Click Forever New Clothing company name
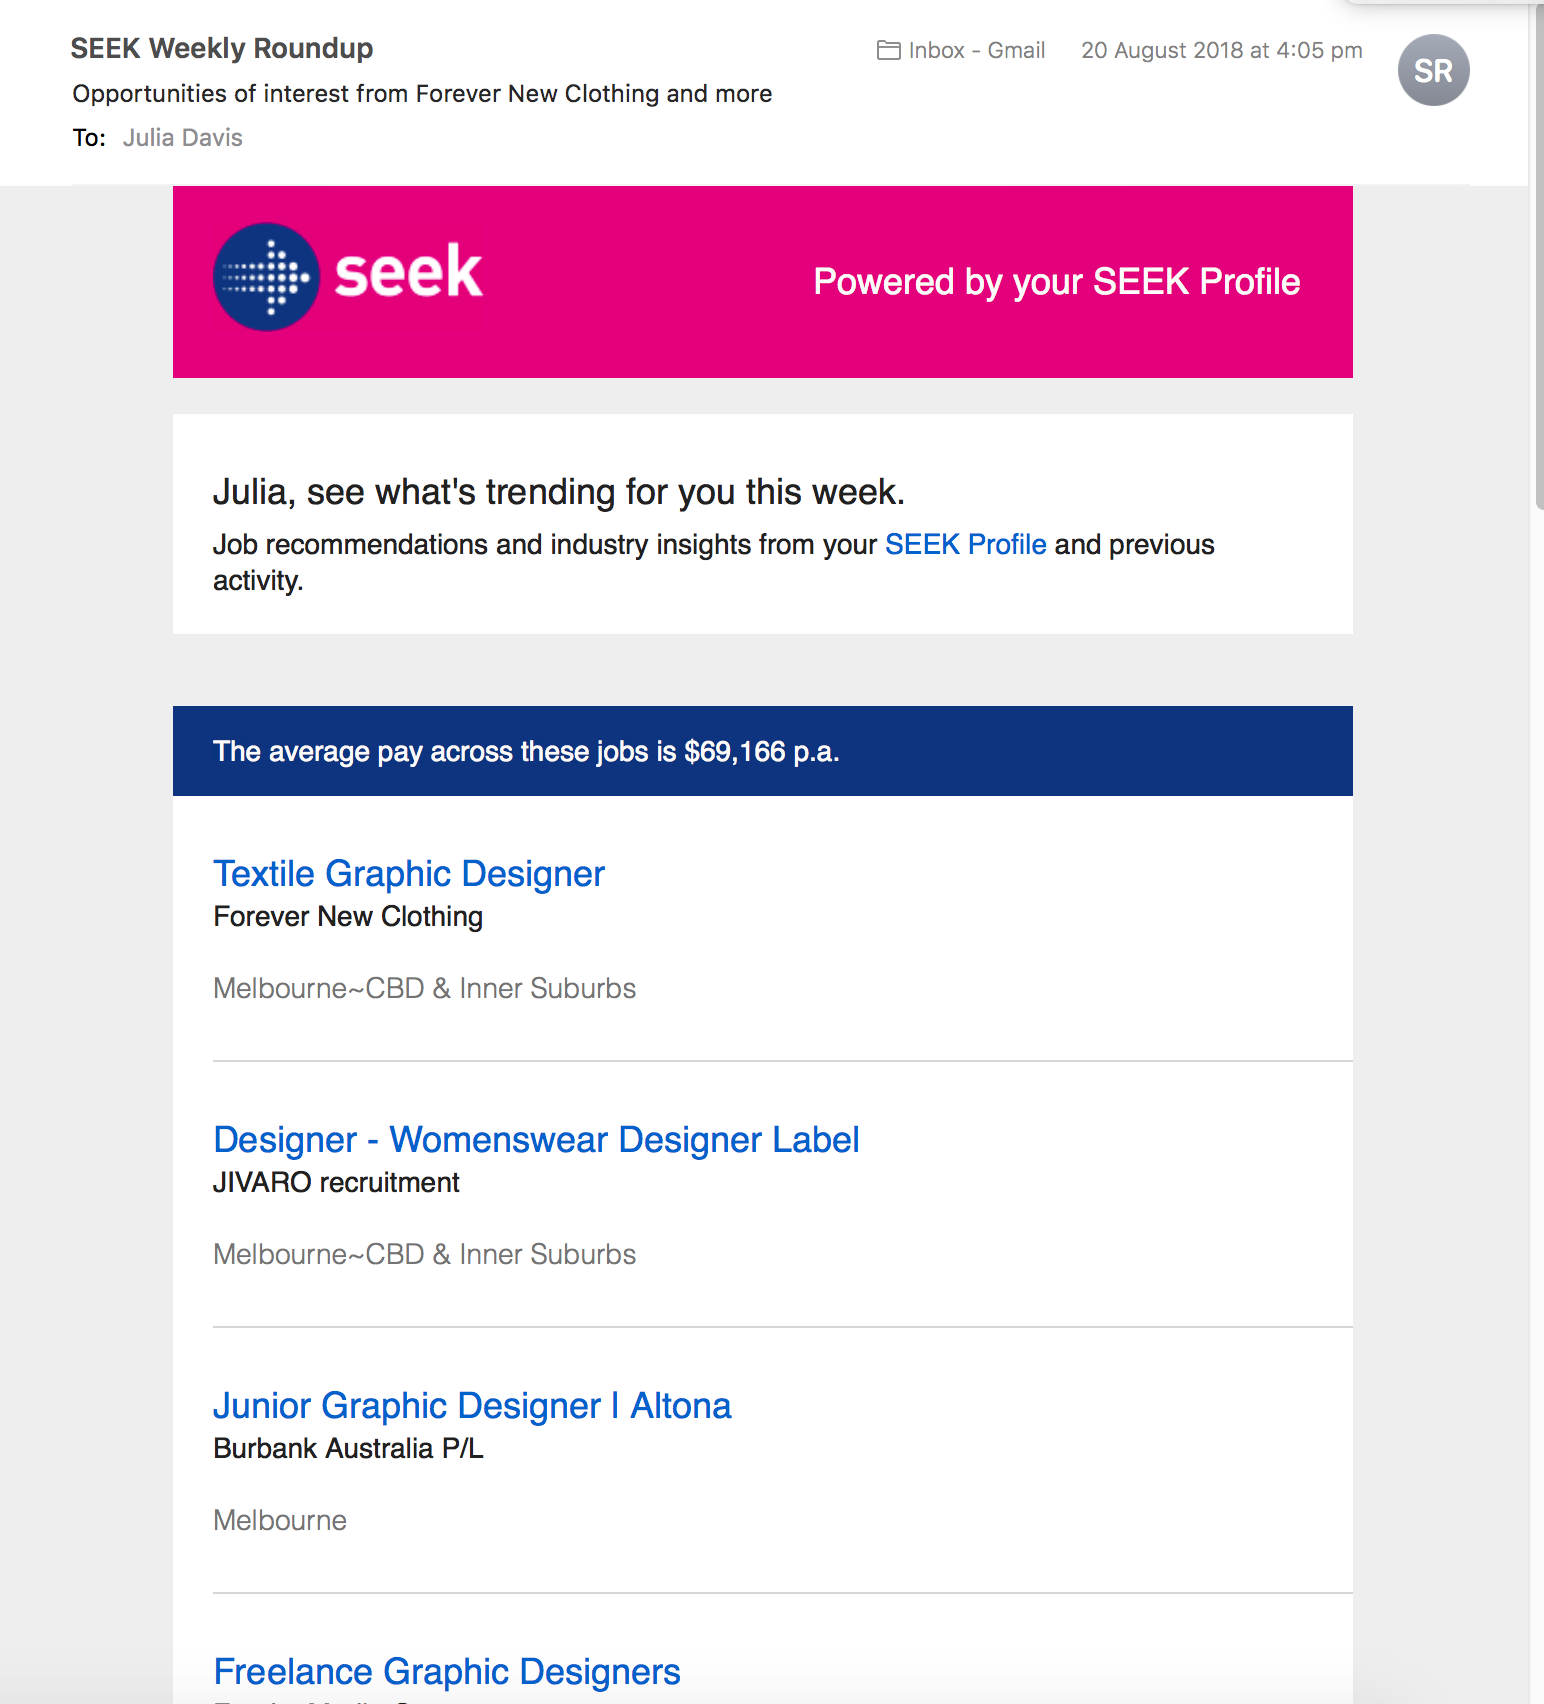The height and width of the screenshot is (1704, 1544). (348, 916)
